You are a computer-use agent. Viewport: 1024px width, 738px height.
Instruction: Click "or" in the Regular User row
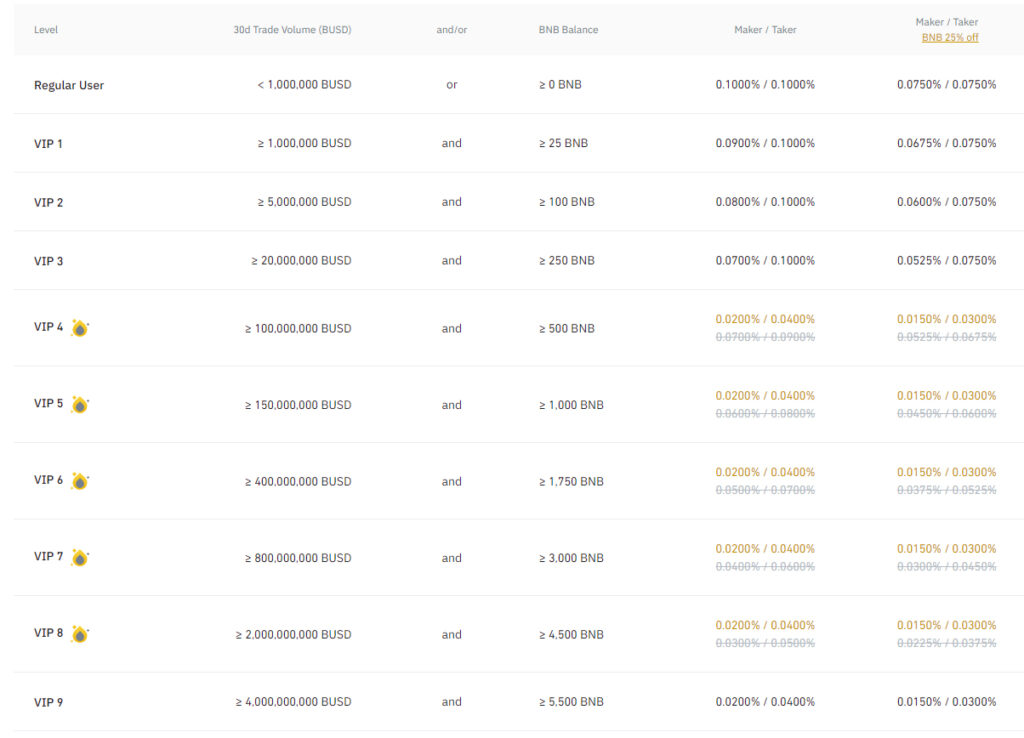click(x=451, y=85)
